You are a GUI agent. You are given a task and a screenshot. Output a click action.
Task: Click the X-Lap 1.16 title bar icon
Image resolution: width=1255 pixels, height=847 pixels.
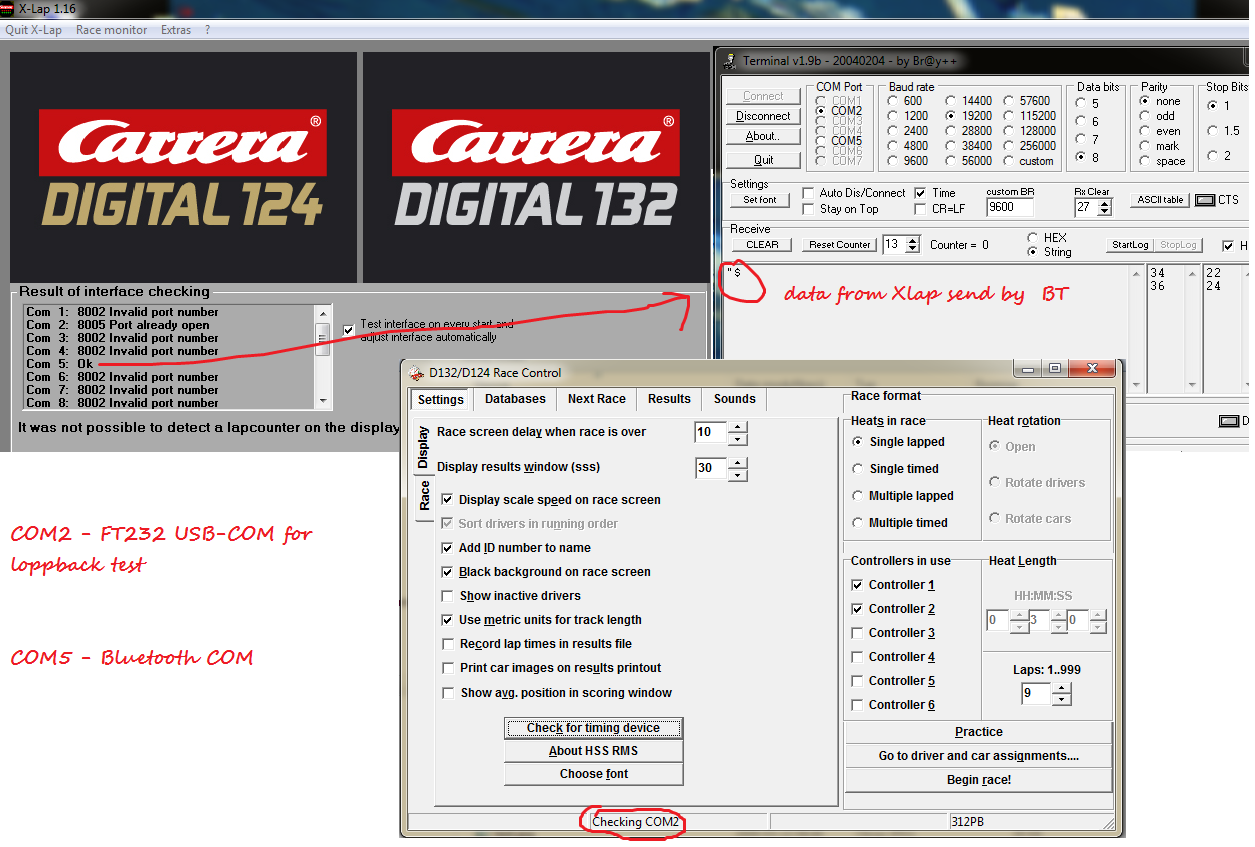pos(9,8)
